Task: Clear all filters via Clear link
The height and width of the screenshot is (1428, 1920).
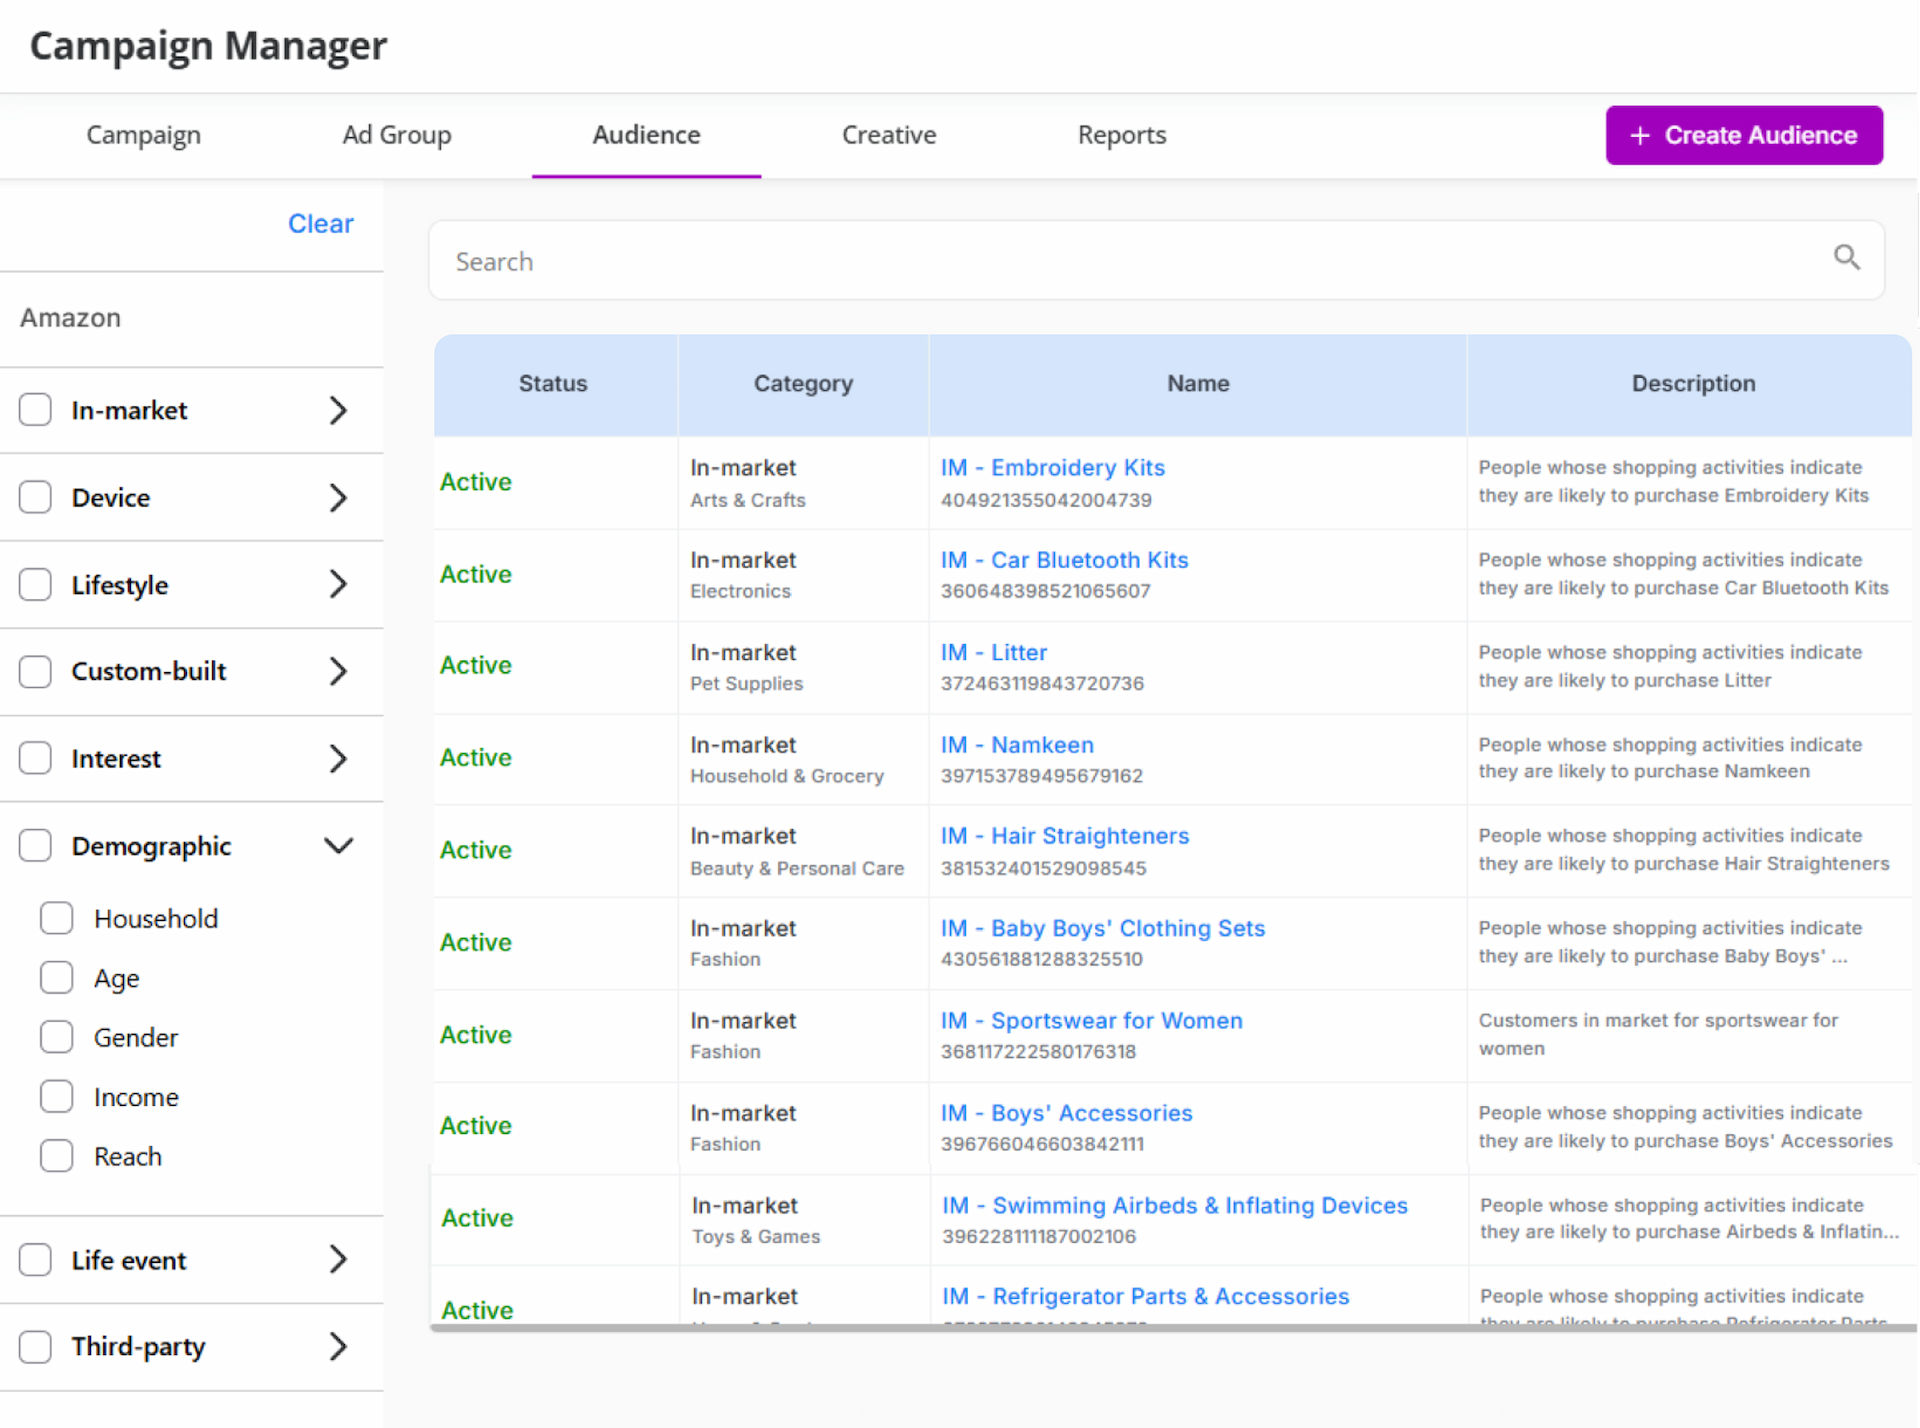Action: (x=320, y=223)
